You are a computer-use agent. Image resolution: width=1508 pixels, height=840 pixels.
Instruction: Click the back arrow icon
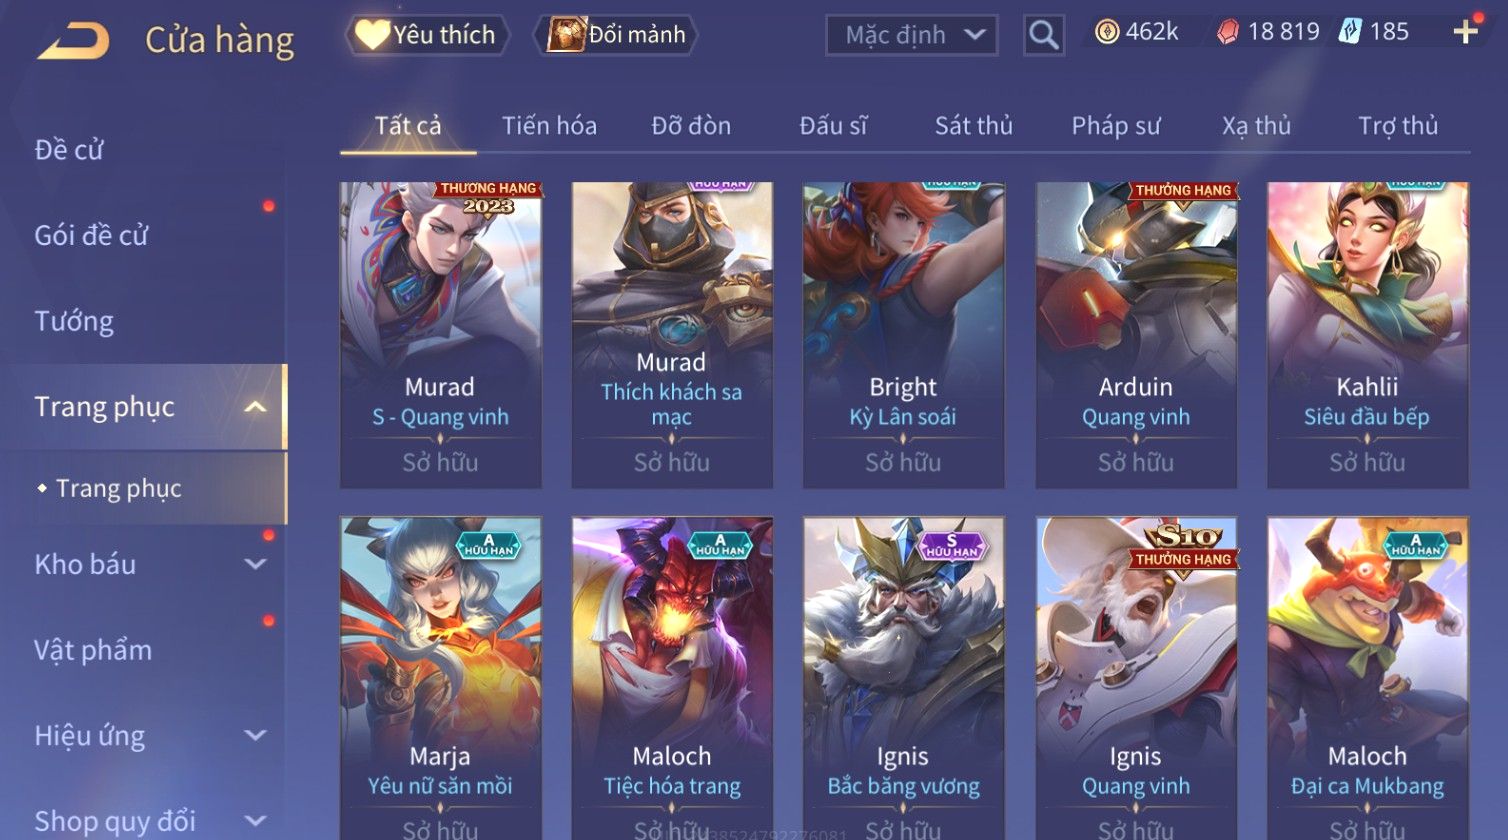point(73,41)
